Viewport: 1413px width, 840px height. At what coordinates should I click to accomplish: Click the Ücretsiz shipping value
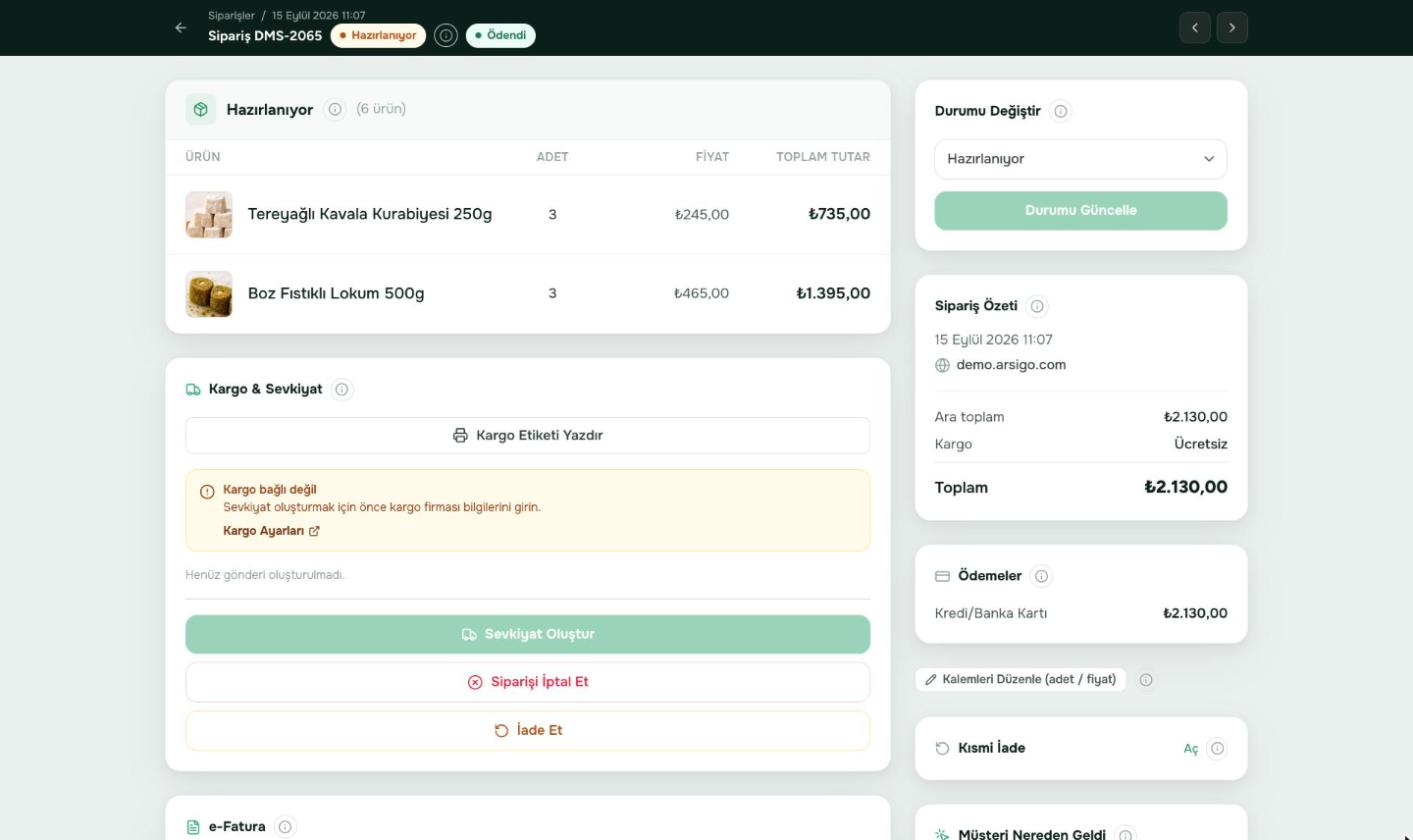click(1201, 444)
